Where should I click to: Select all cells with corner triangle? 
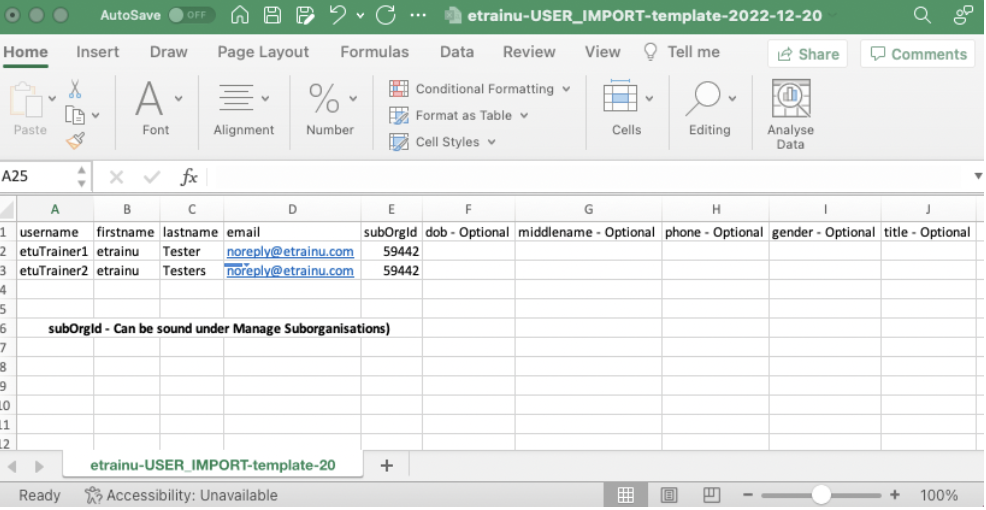click(x=8, y=209)
